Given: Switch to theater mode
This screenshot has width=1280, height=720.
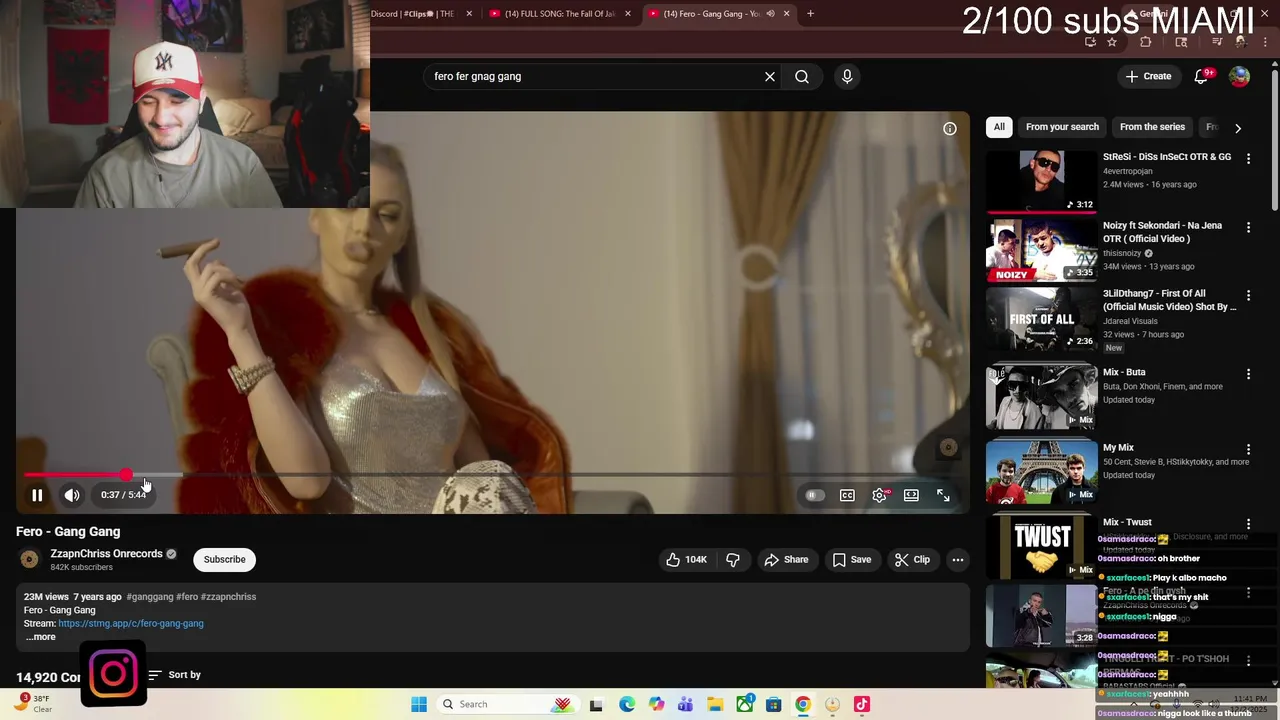Looking at the screenshot, I should coord(911,495).
